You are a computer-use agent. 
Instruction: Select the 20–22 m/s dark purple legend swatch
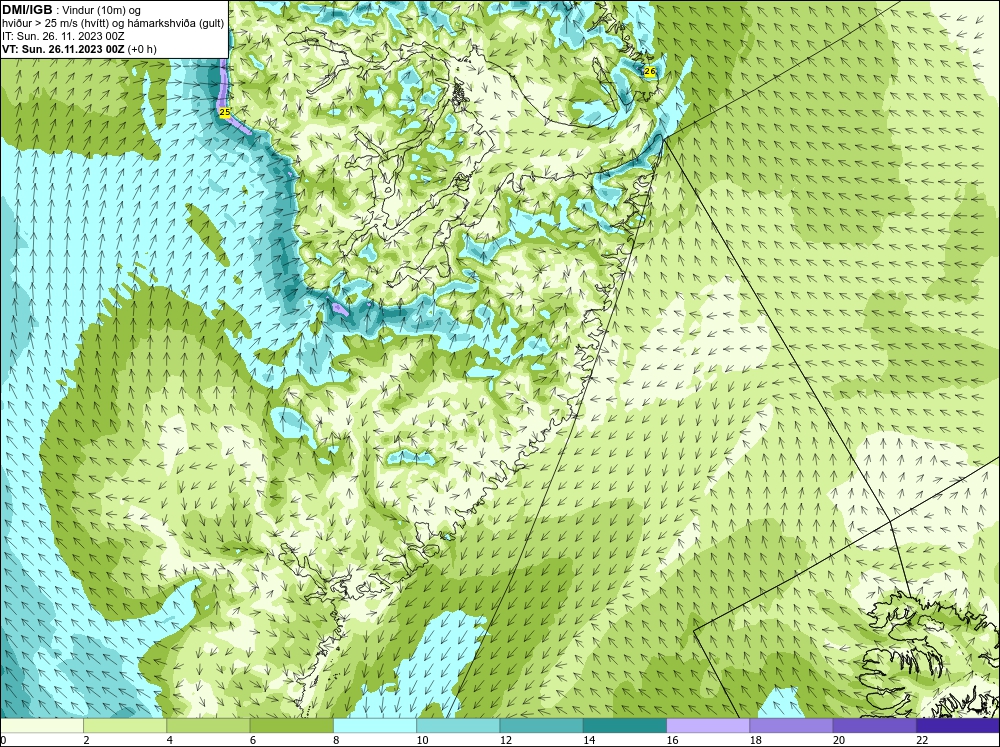pyautogui.click(x=874, y=725)
